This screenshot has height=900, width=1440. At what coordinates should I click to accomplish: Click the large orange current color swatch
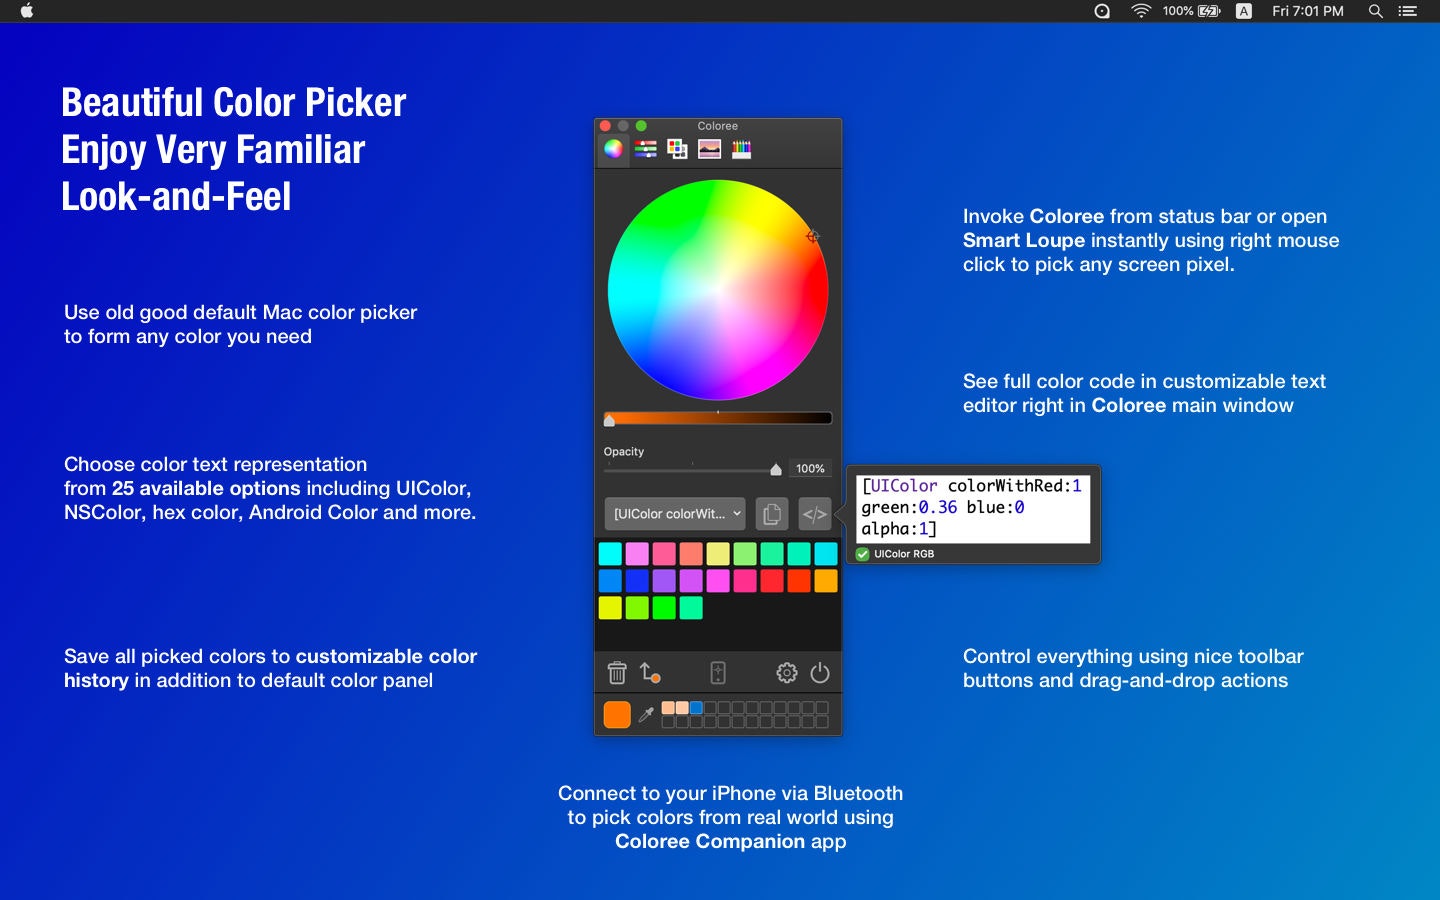pyautogui.click(x=617, y=714)
